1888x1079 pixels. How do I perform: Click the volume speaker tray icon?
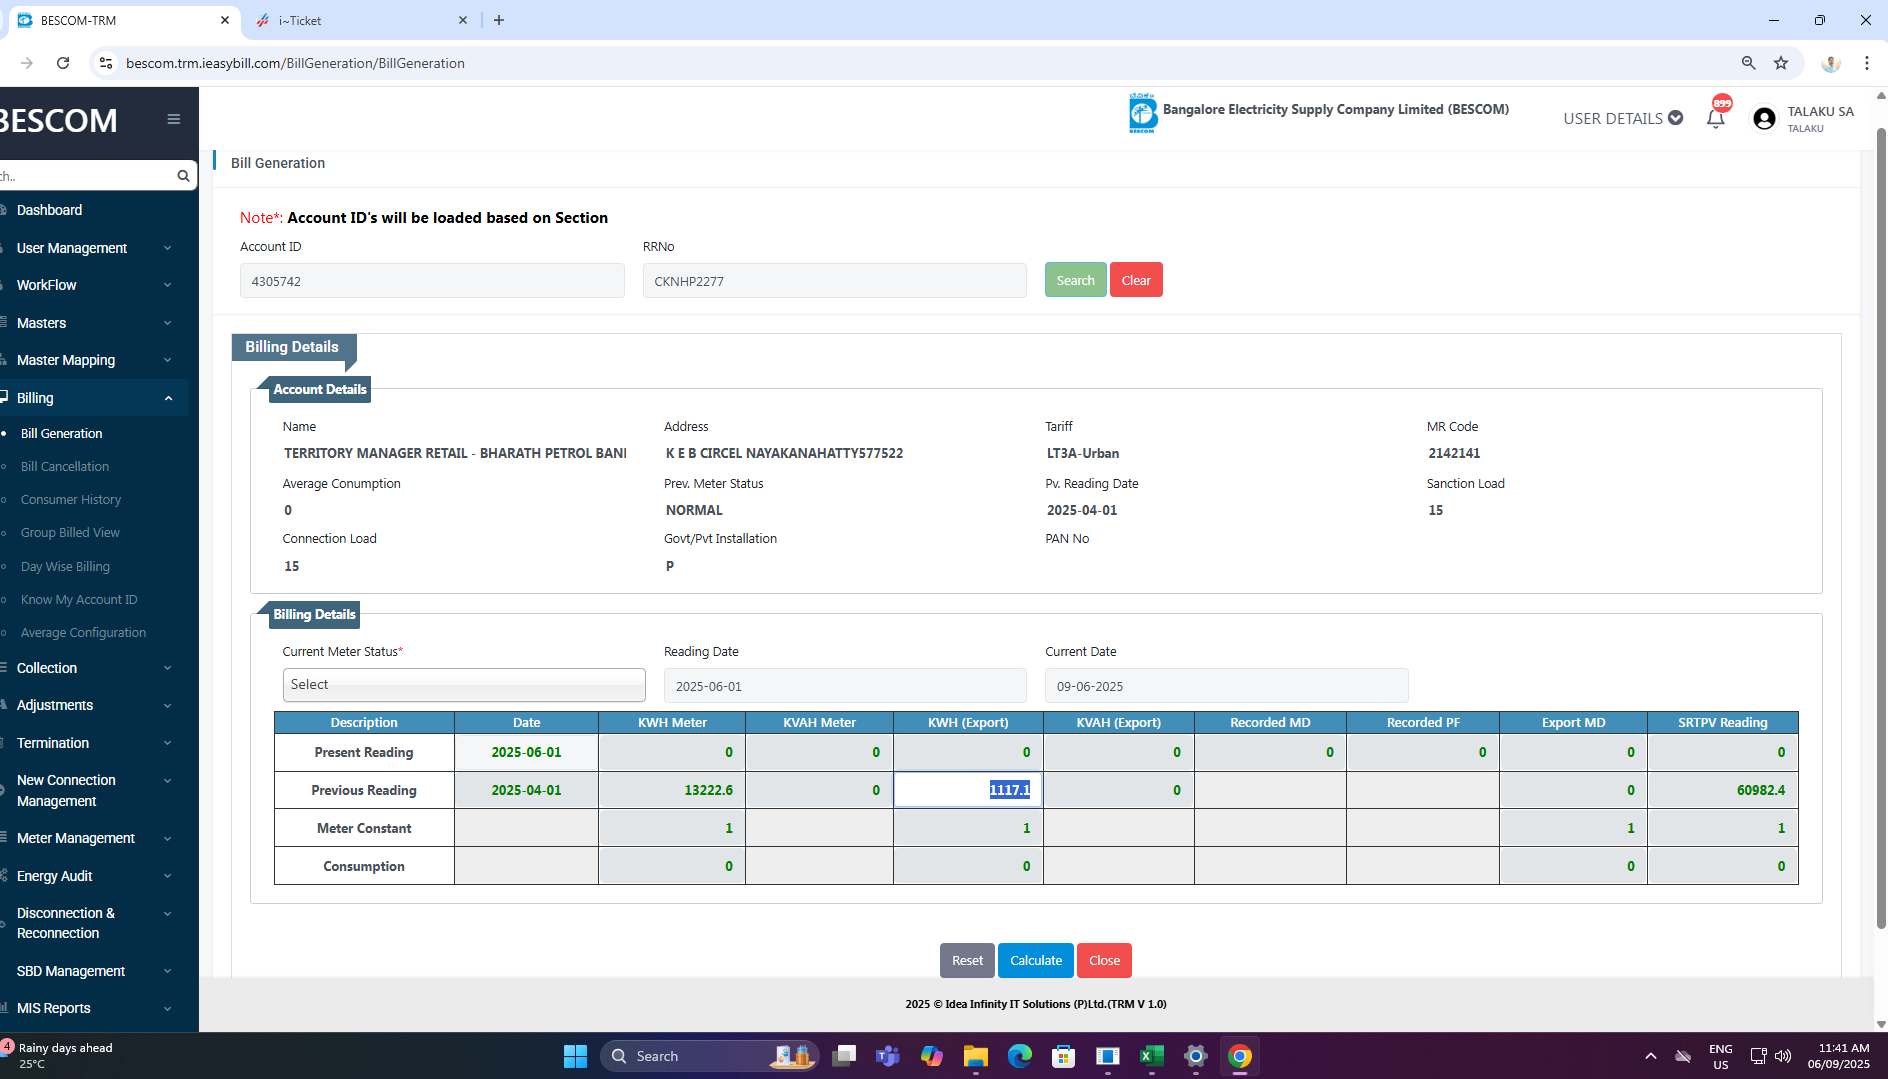click(1783, 1056)
